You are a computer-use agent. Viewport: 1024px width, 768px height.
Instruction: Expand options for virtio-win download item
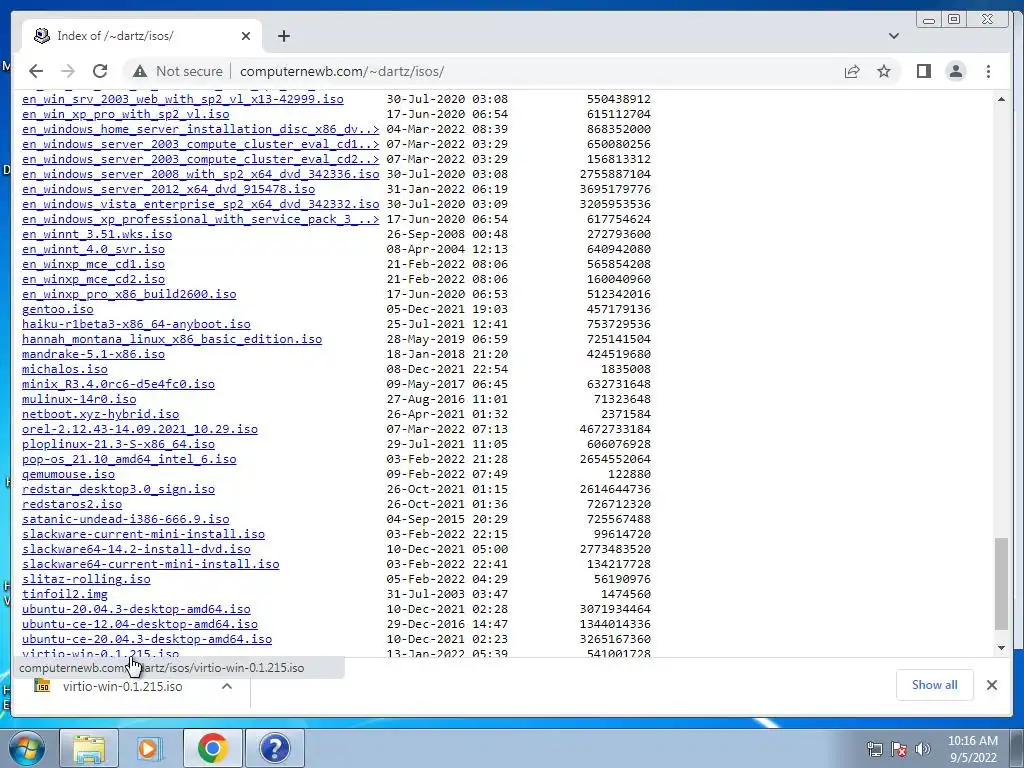click(x=227, y=686)
